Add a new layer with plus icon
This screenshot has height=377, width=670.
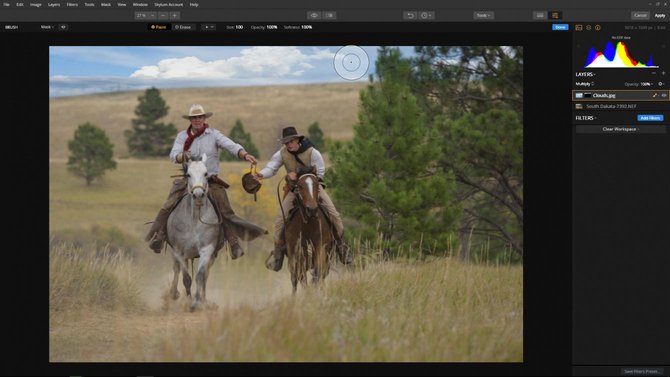tap(663, 74)
